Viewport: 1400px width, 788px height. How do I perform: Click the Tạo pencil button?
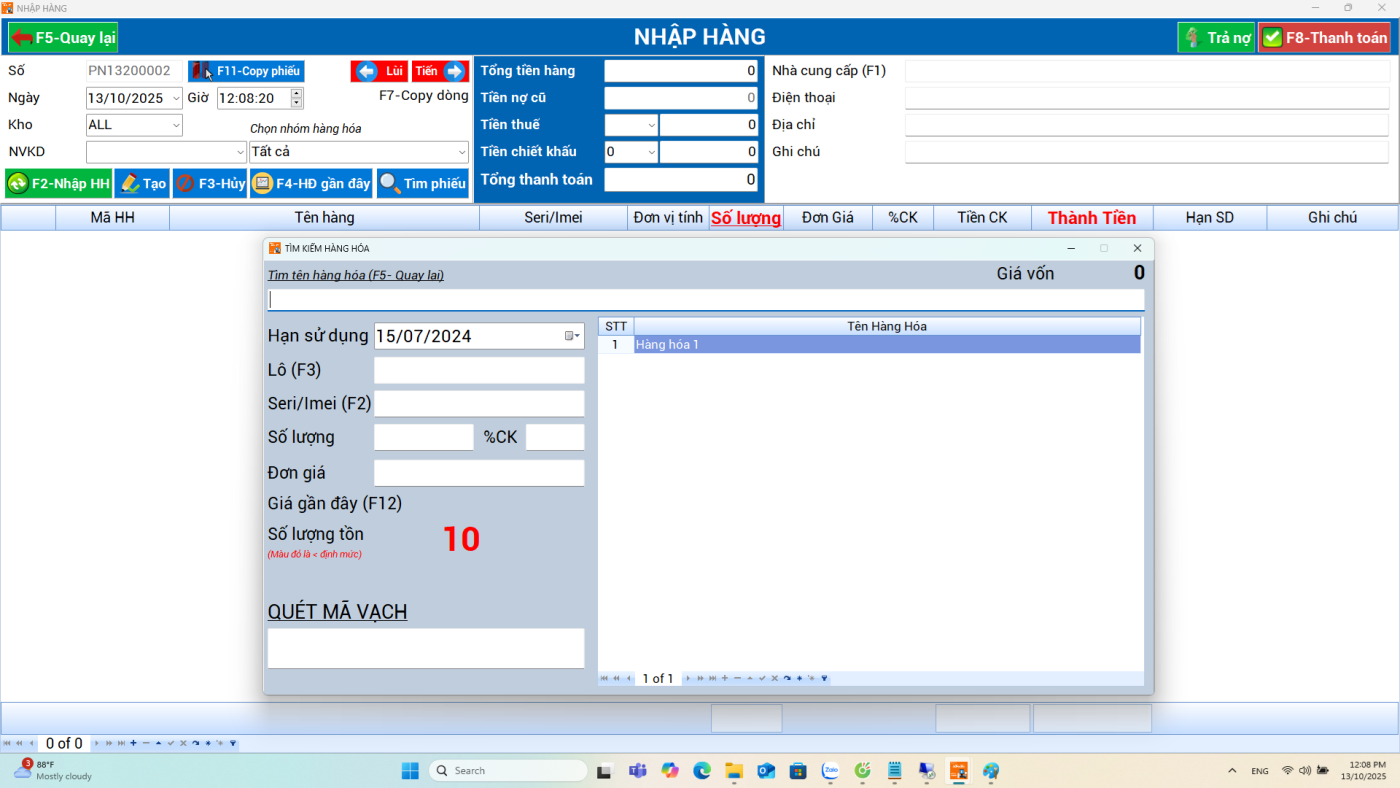tap(142, 184)
